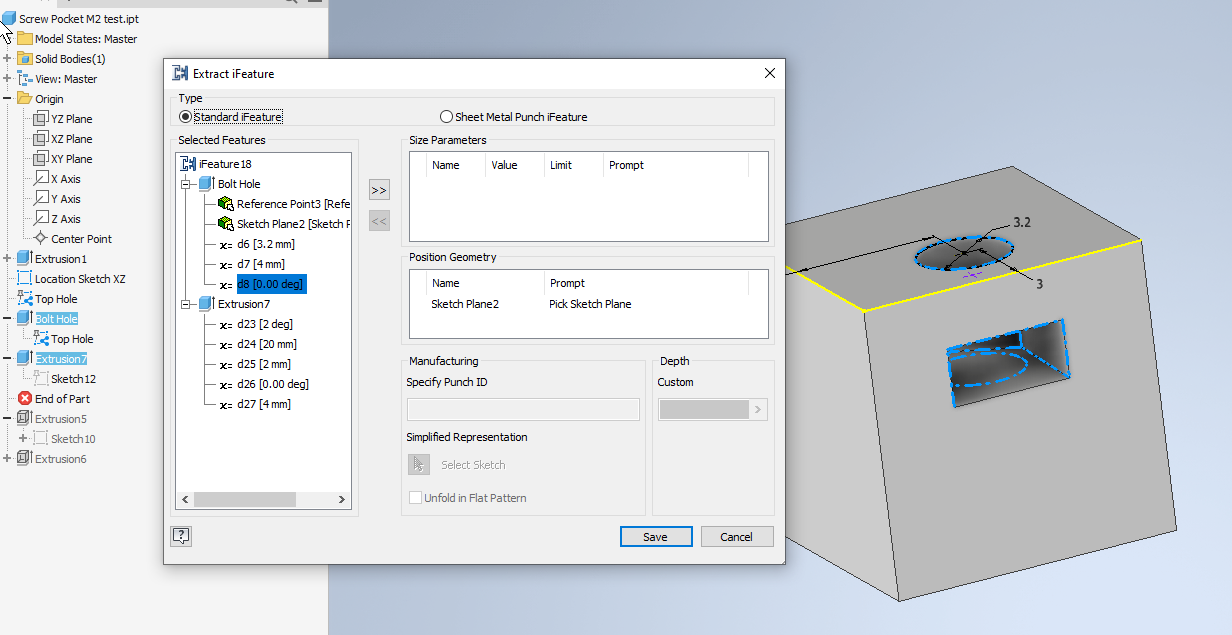Select Center Point in browser
The image size is (1232, 635).
pos(82,239)
